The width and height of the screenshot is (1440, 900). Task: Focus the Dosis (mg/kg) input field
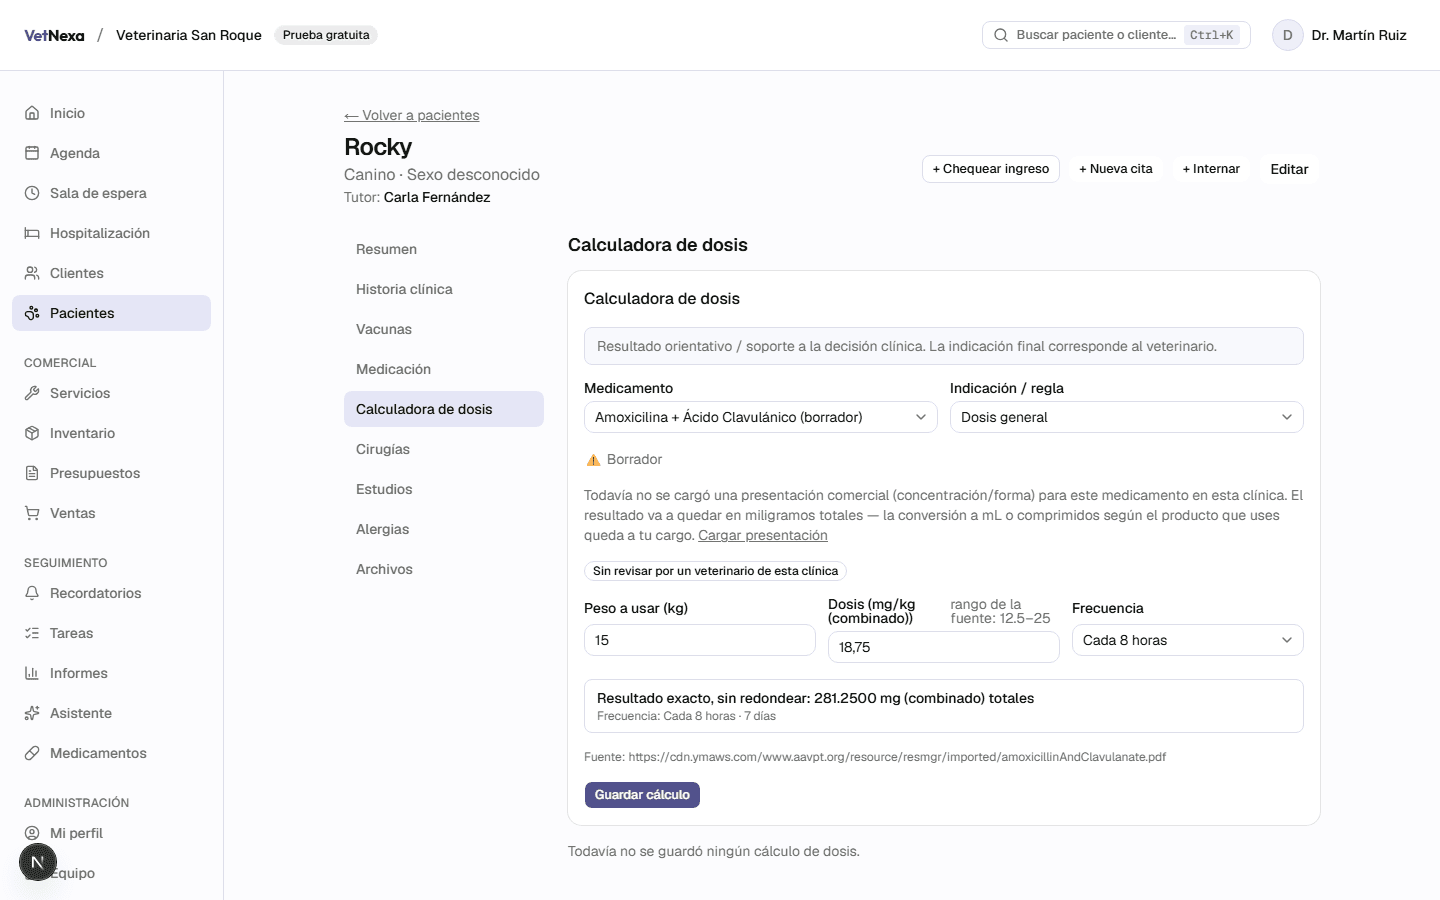pyautogui.click(x=944, y=647)
